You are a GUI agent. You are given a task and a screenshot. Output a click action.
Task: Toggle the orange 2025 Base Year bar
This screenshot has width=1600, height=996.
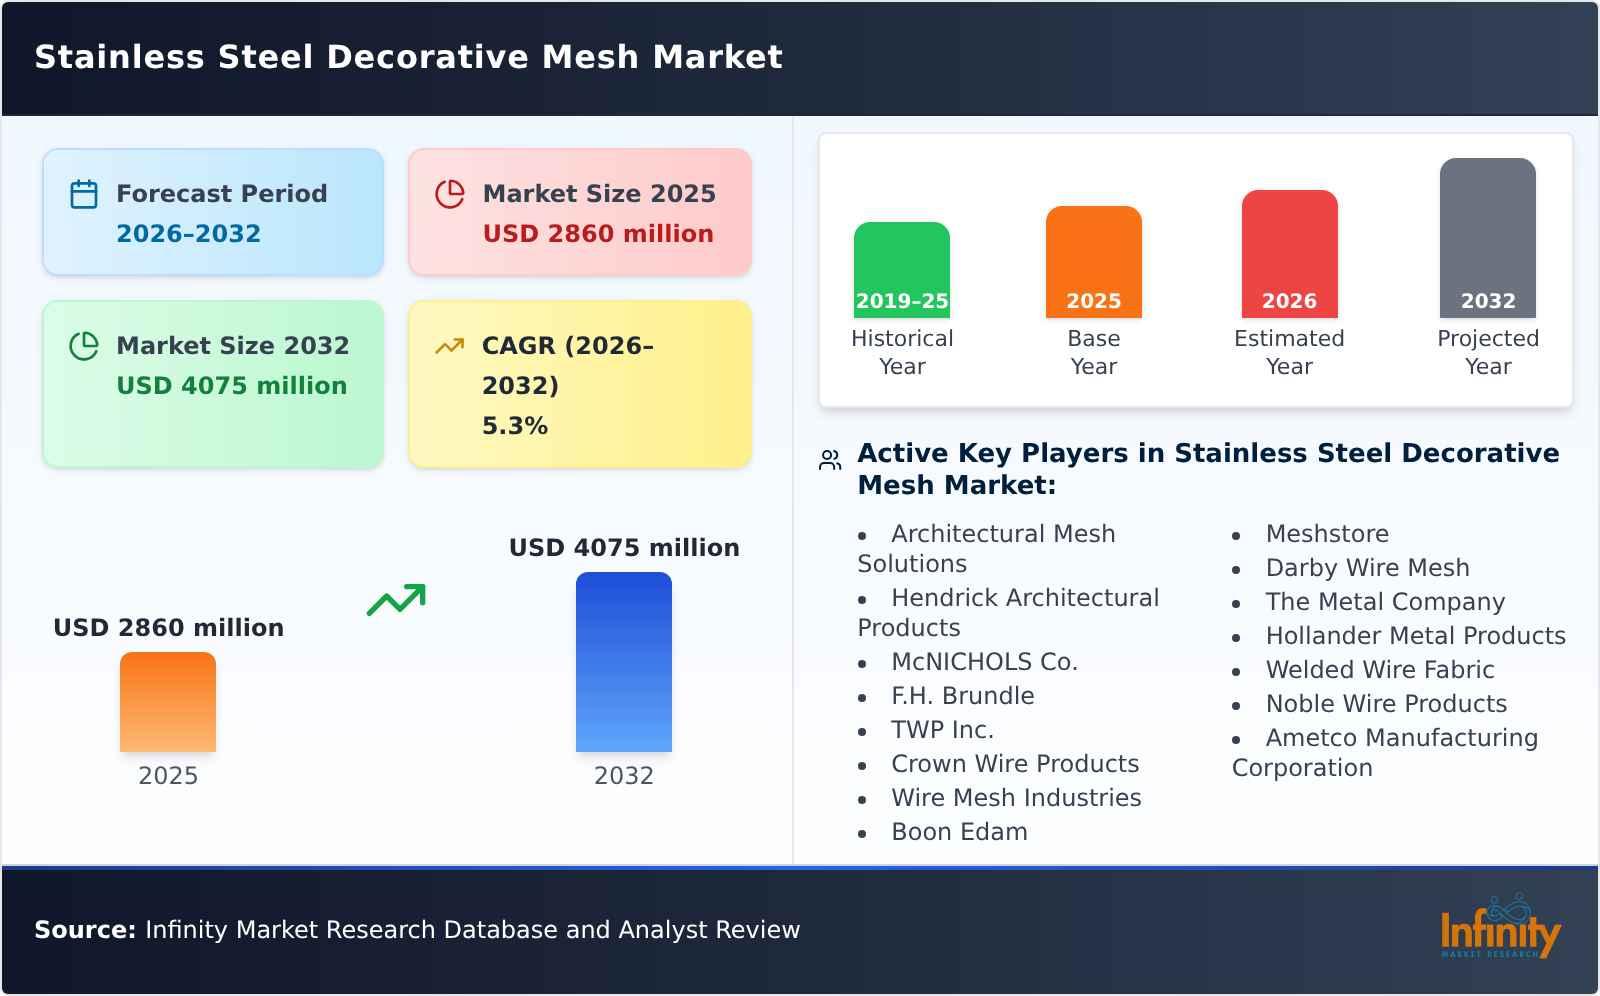(x=1093, y=260)
